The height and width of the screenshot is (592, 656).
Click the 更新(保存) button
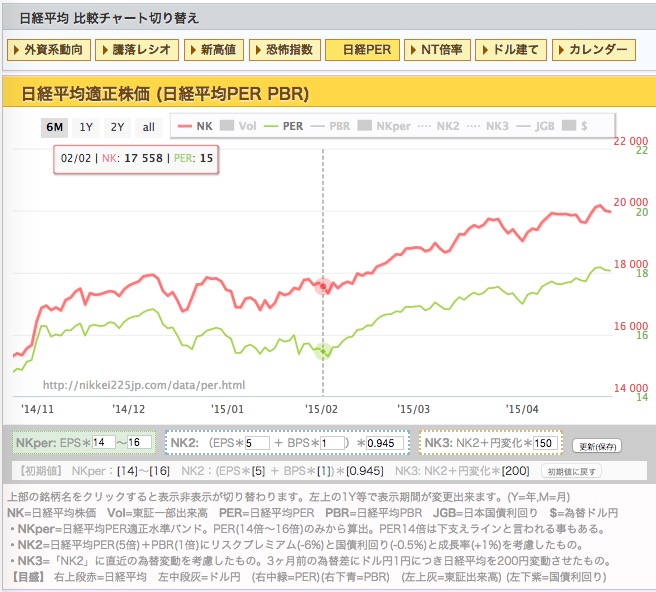pyautogui.click(x=597, y=446)
